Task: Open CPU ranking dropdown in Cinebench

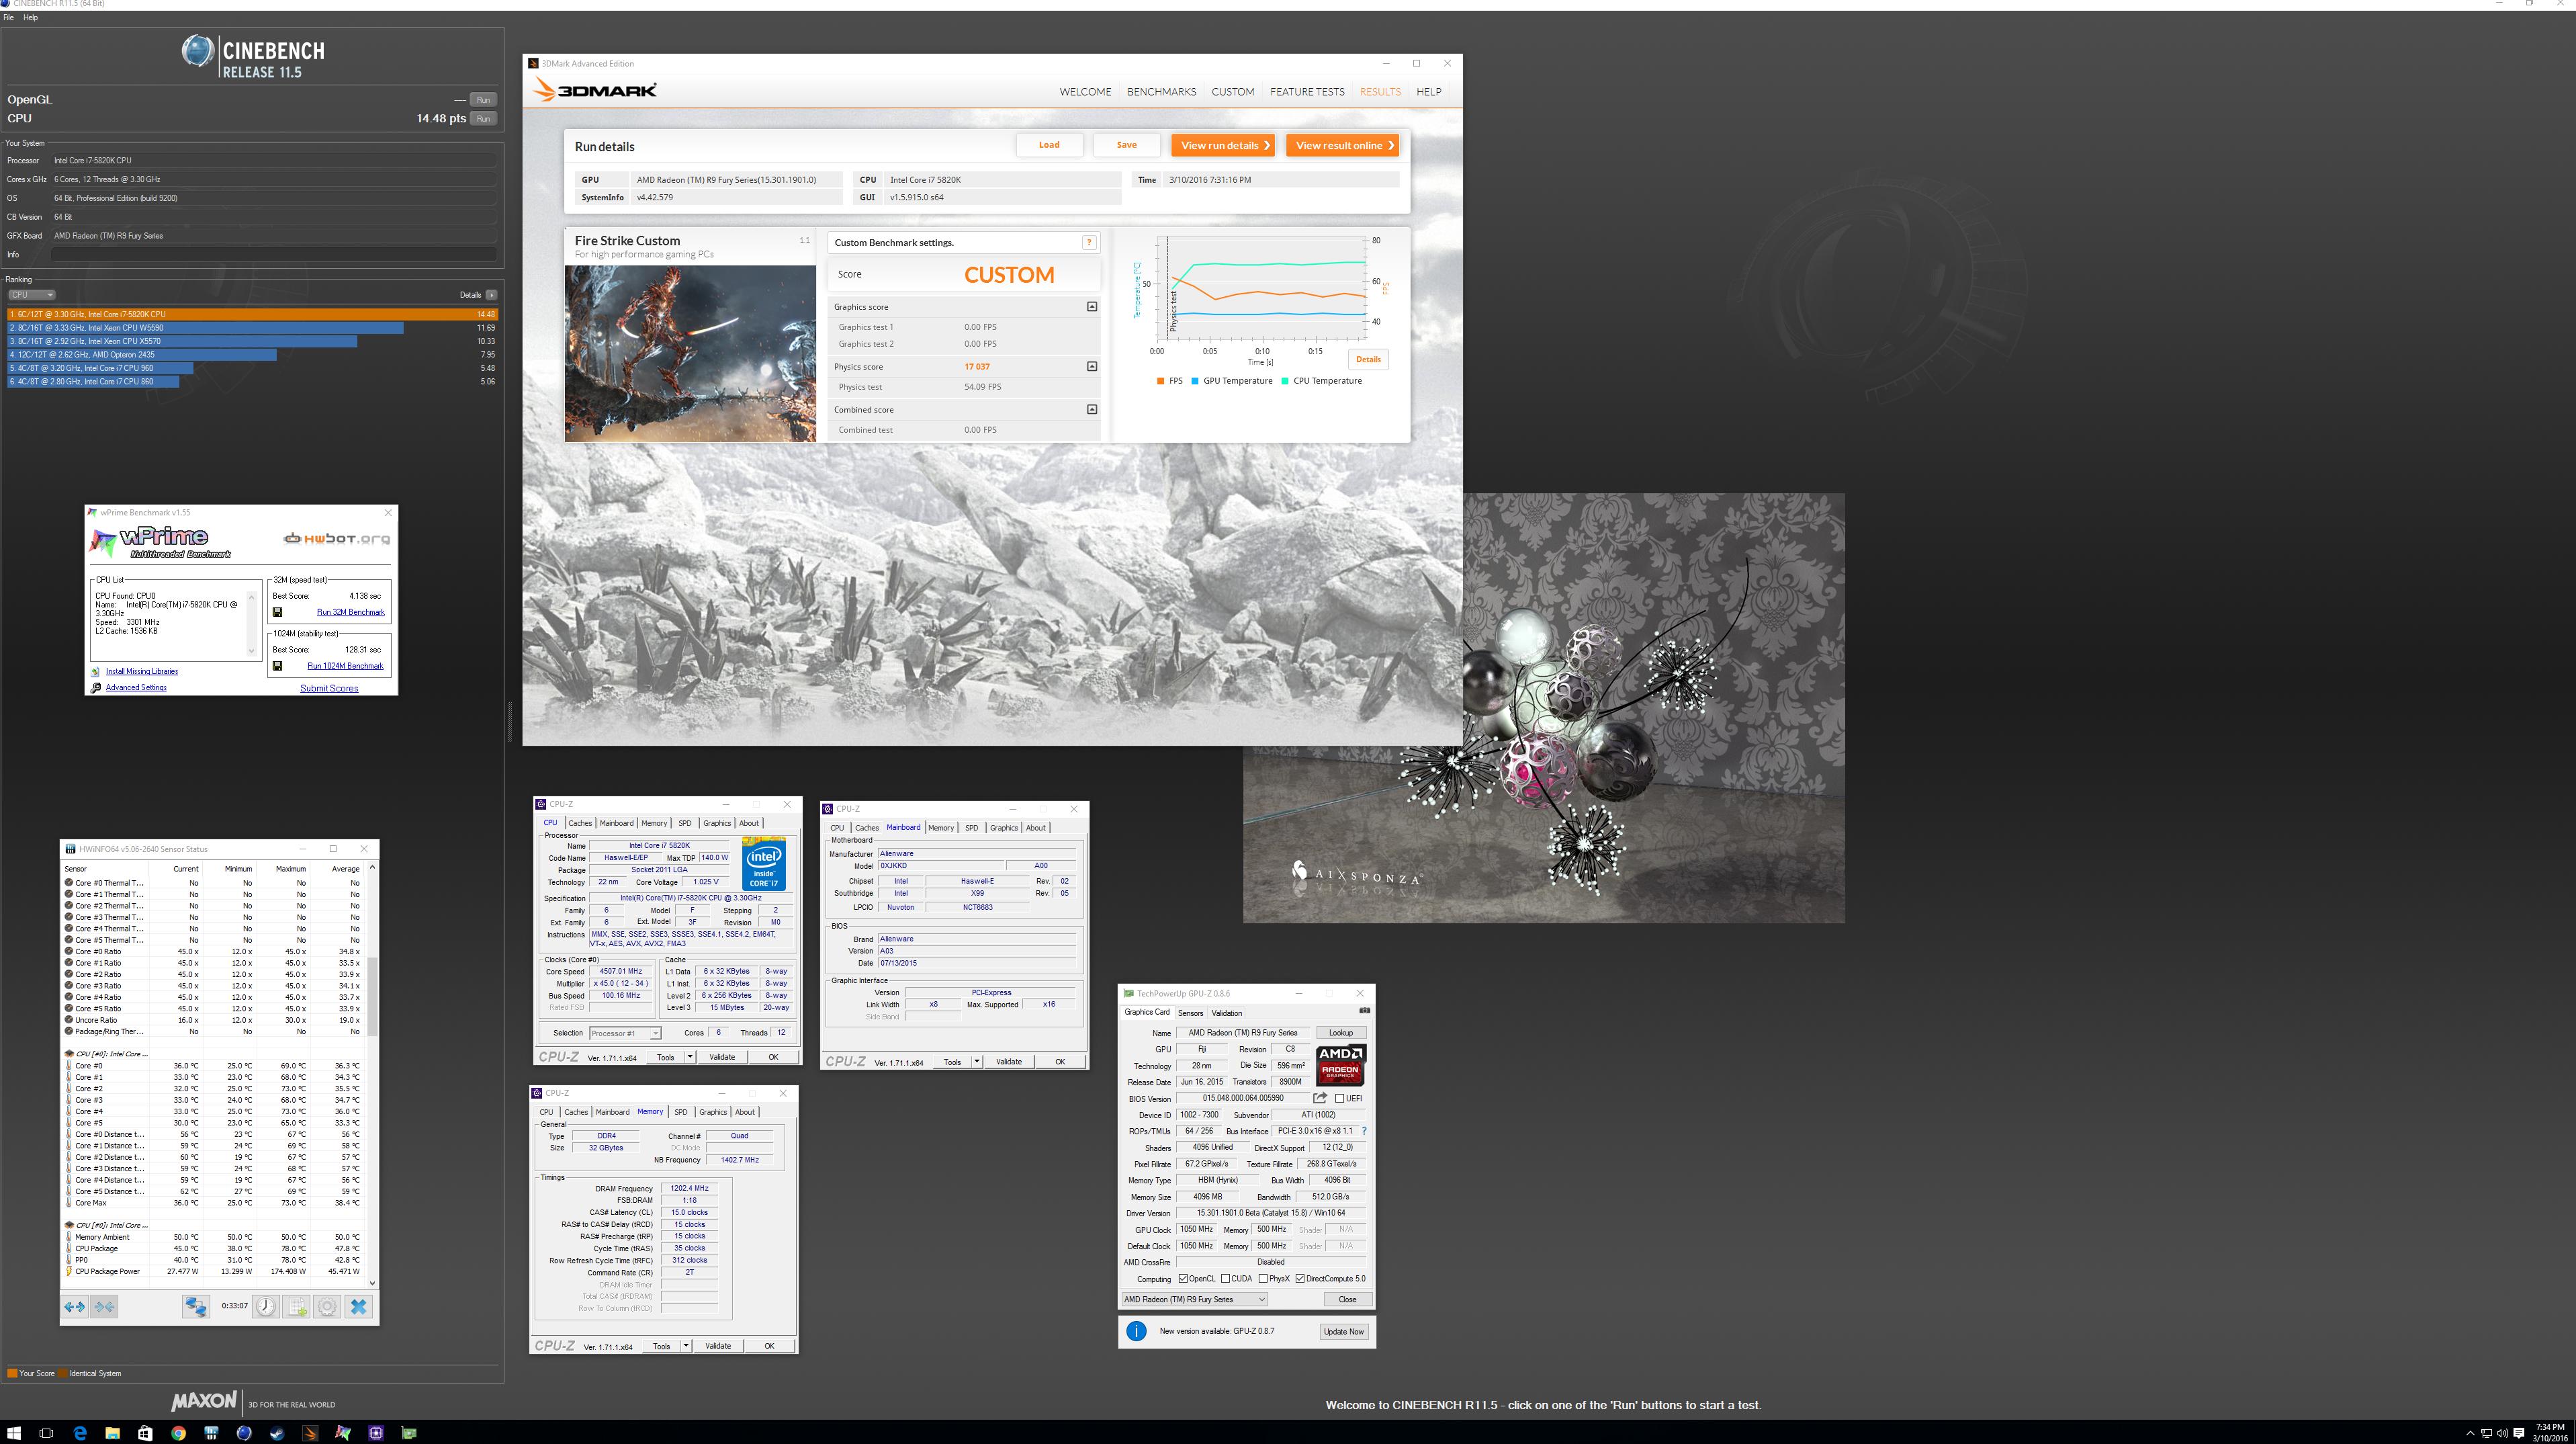Action: (32, 295)
